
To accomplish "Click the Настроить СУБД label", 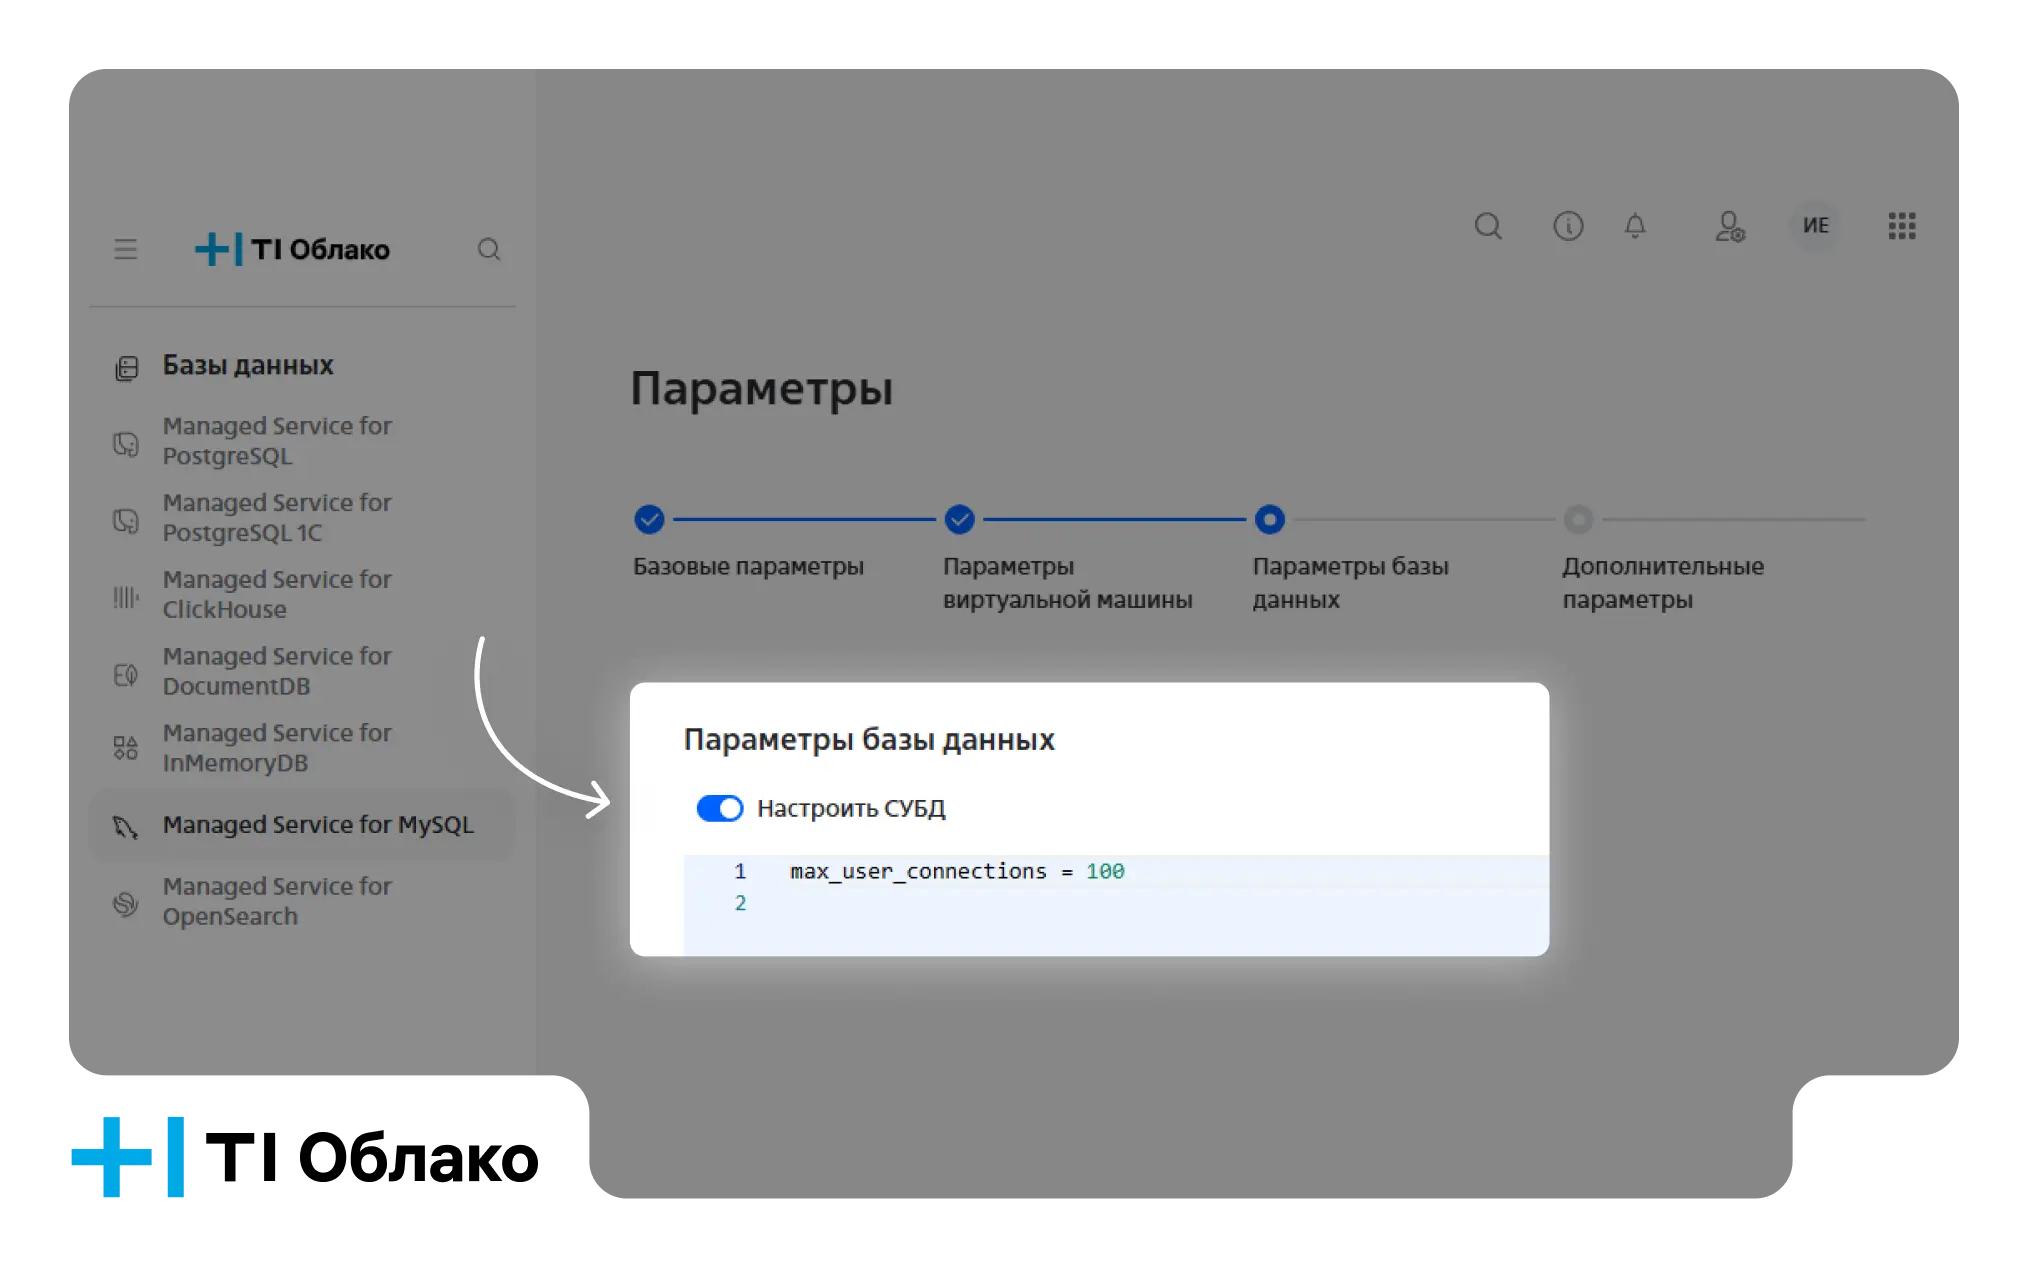I will [x=851, y=808].
